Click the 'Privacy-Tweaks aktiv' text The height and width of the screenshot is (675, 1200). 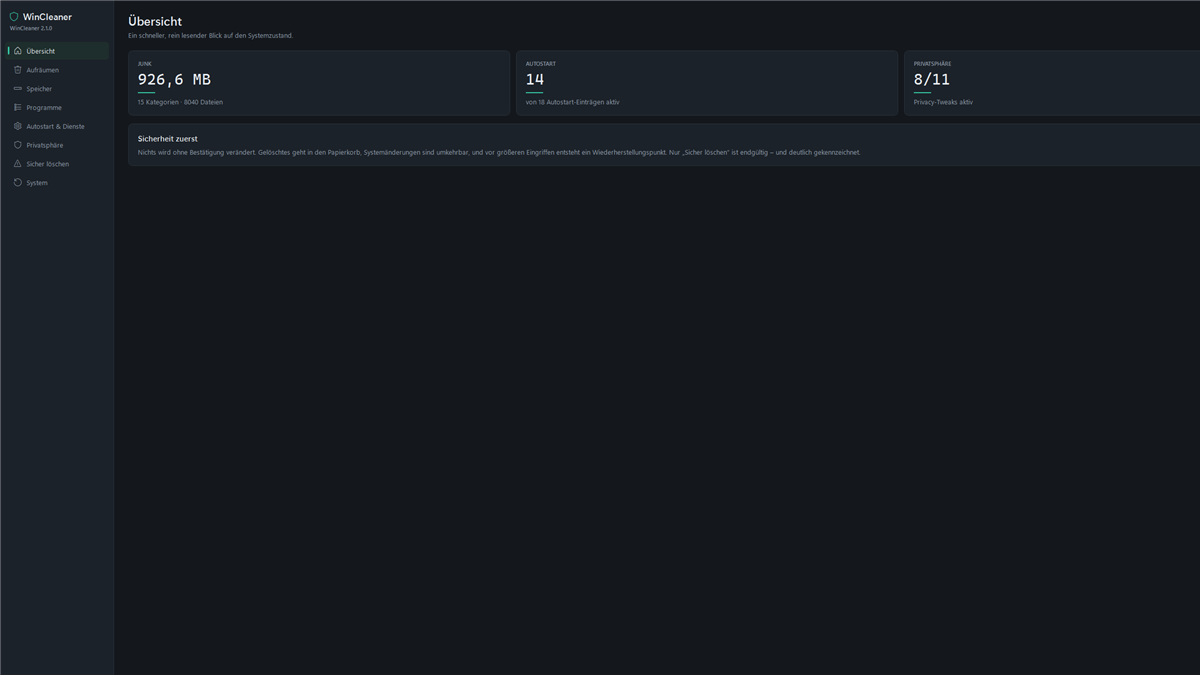[943, 102]
